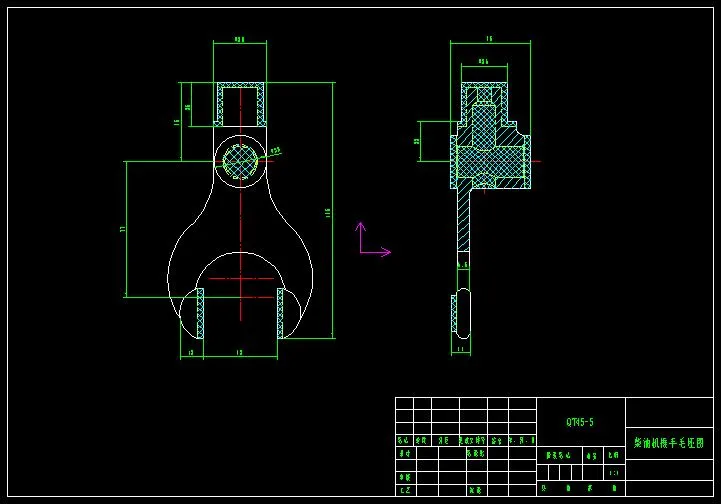Screen dimensions: 721x504
Task: Select the cross-hatched circular bore in front view
Action: point(240,161)
